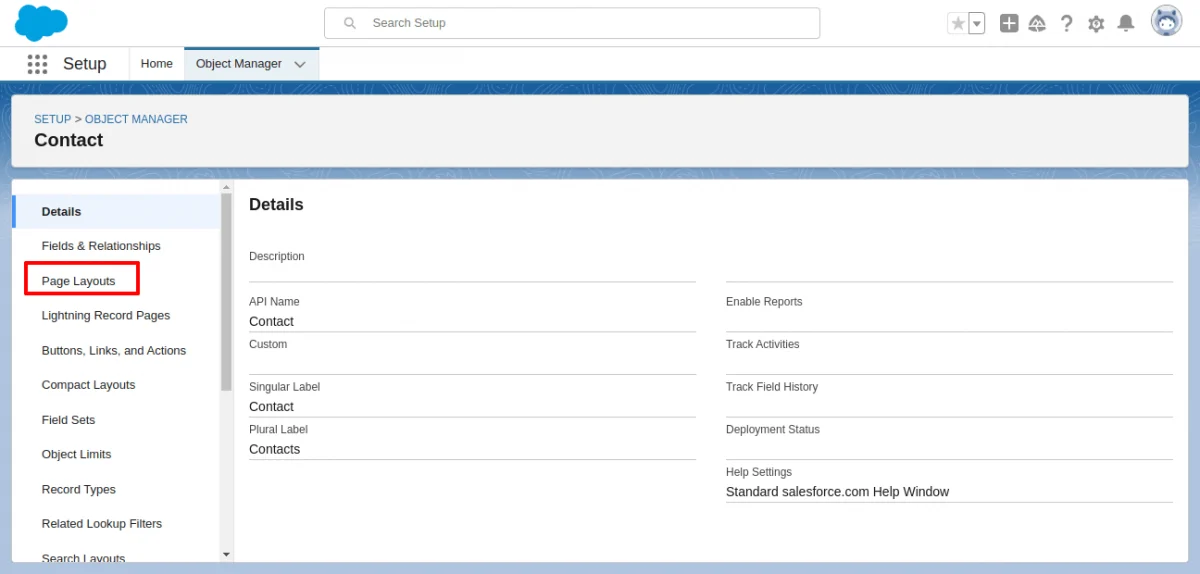
Task: Click the sidebar scrollbar down arrow
Action: [226, 554]
